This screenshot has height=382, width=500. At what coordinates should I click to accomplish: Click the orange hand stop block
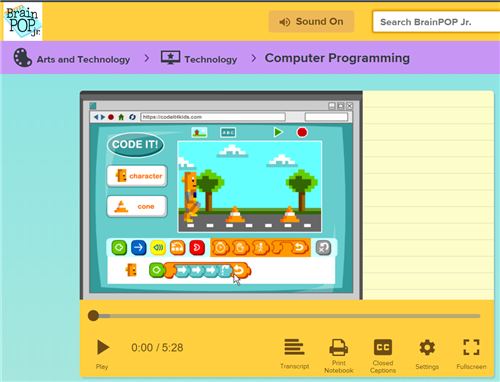point(241,248)
